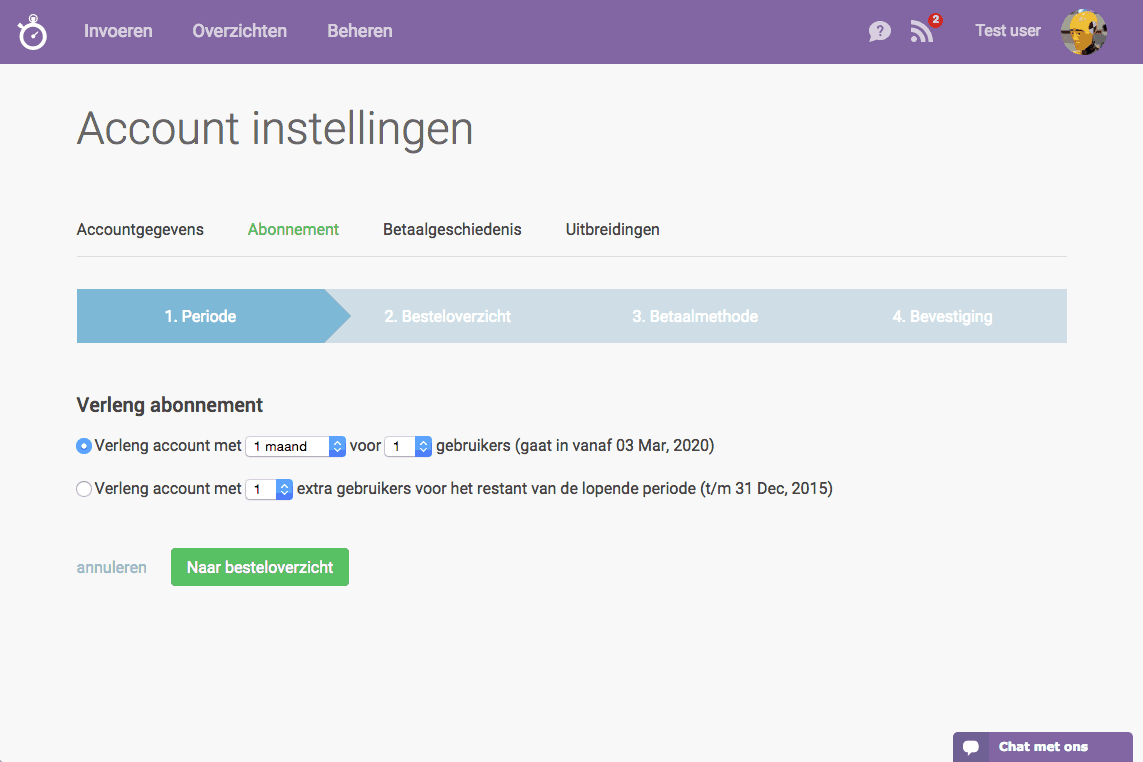Open the Beheren menu
This screenshot has height=762, width=1143.
[x=360, y=31]
